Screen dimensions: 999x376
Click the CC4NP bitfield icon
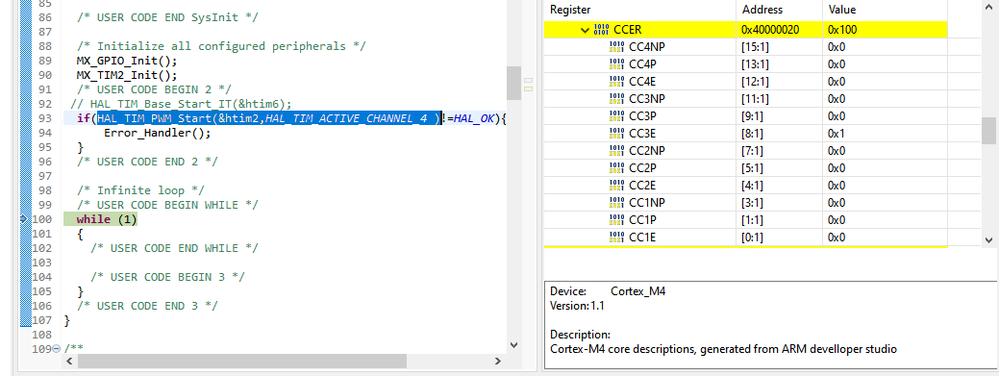617,47
